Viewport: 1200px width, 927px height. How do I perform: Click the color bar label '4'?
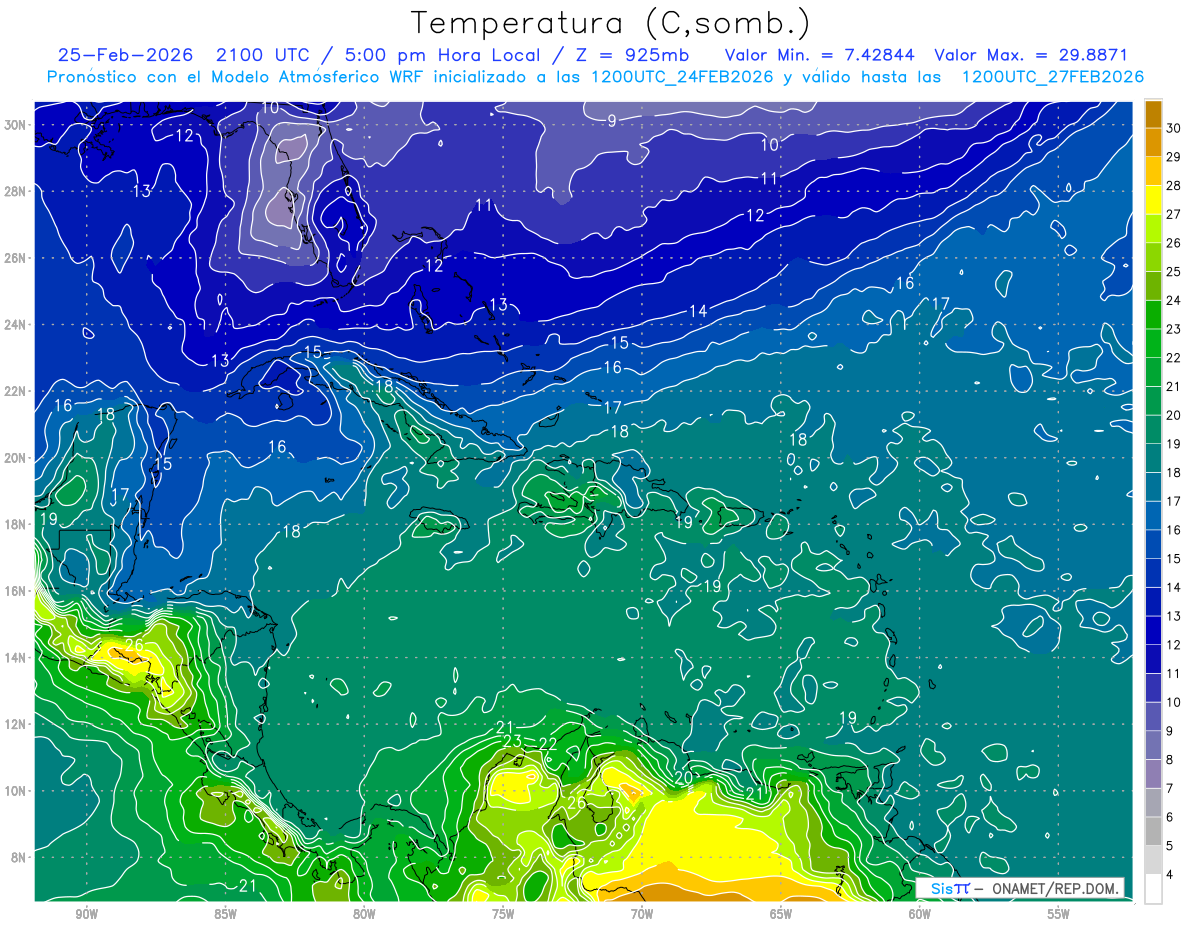(x=1170, y=875)
